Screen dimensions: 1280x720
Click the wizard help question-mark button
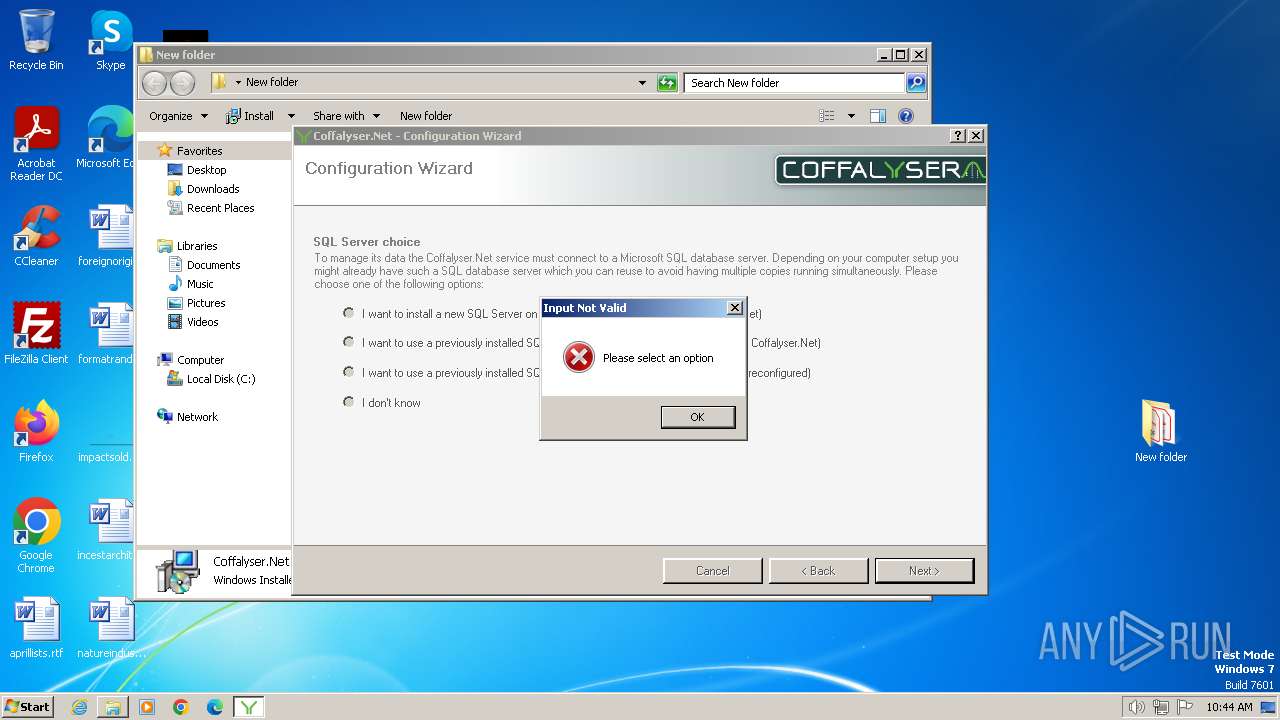pyautogui.click(x=958, y=135)
